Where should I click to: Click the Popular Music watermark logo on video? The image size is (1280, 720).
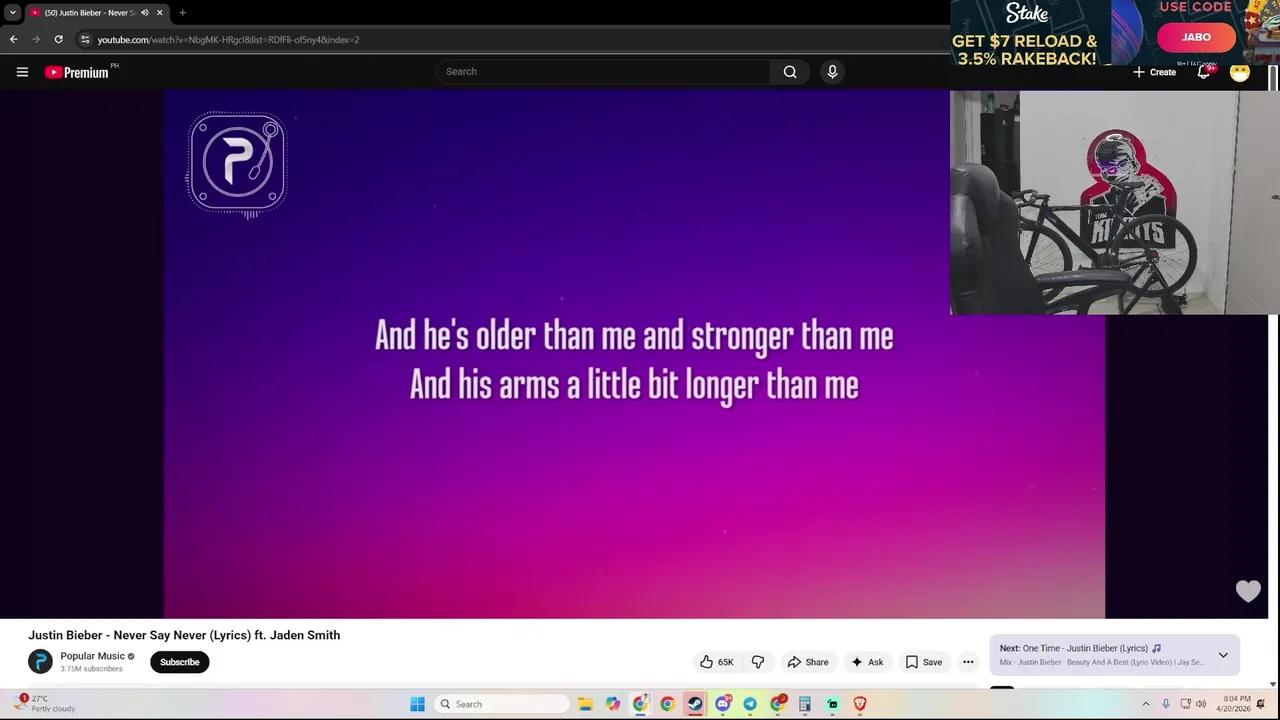[x=237, y=163]
